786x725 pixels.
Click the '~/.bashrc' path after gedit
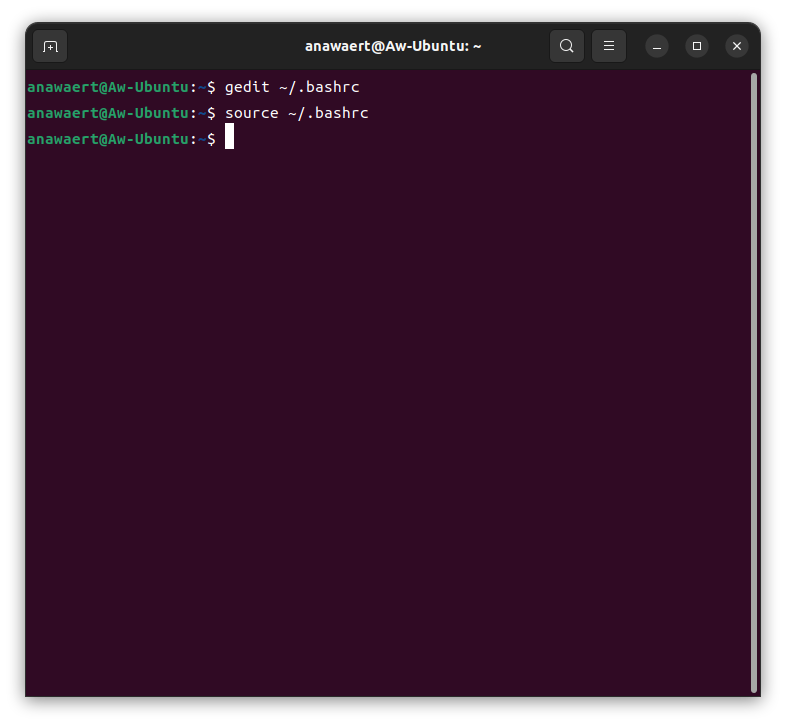tap(319, 87)
